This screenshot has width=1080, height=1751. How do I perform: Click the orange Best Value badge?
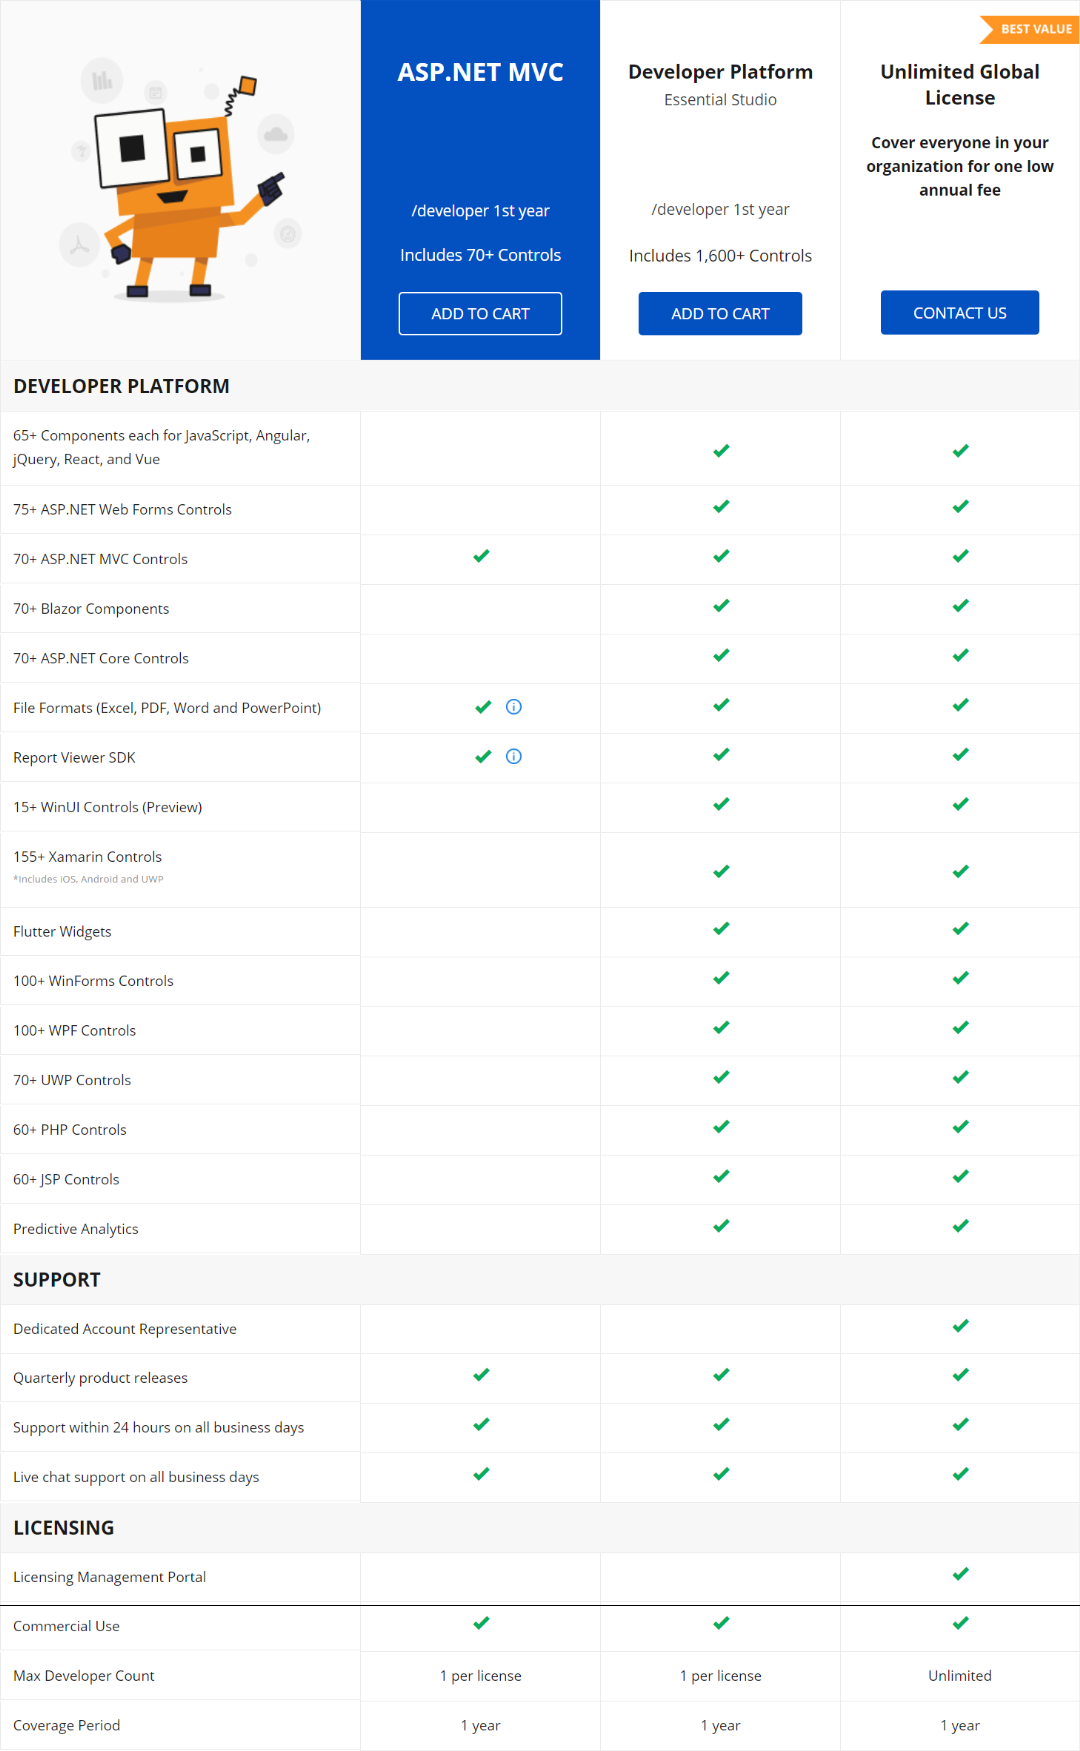1033,29
